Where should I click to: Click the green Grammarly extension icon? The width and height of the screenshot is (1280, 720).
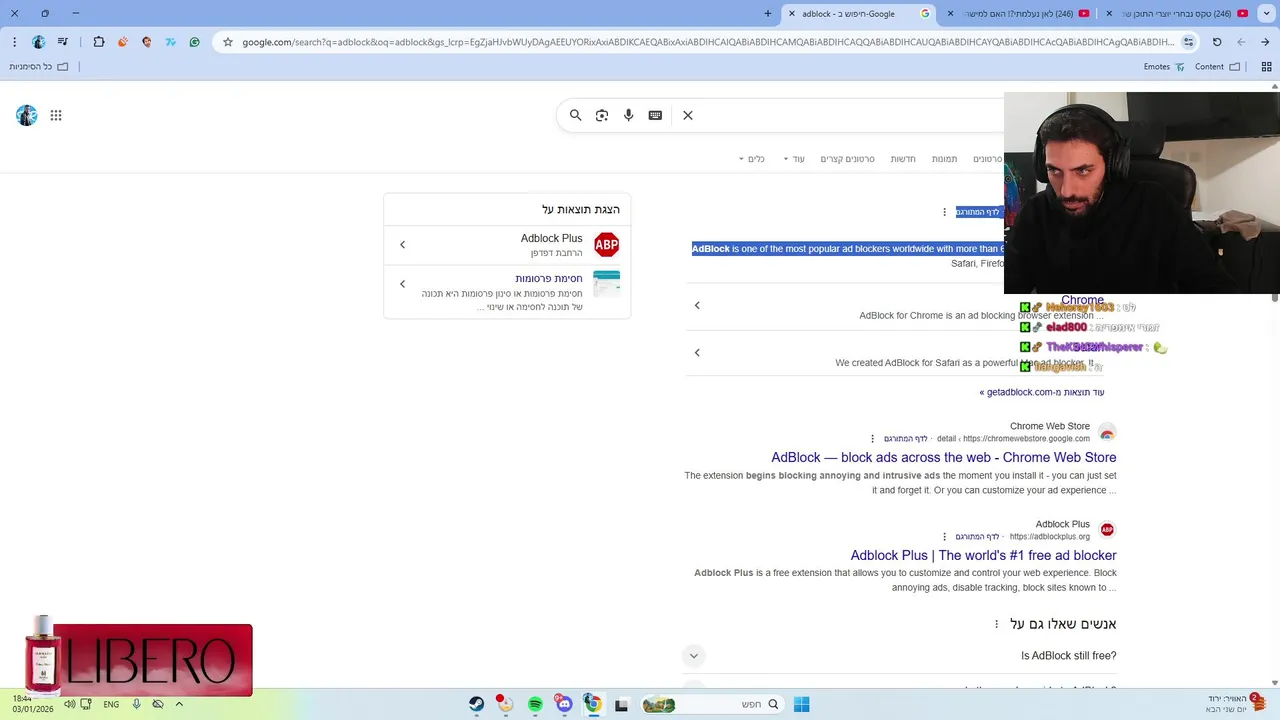click(194, 42)
